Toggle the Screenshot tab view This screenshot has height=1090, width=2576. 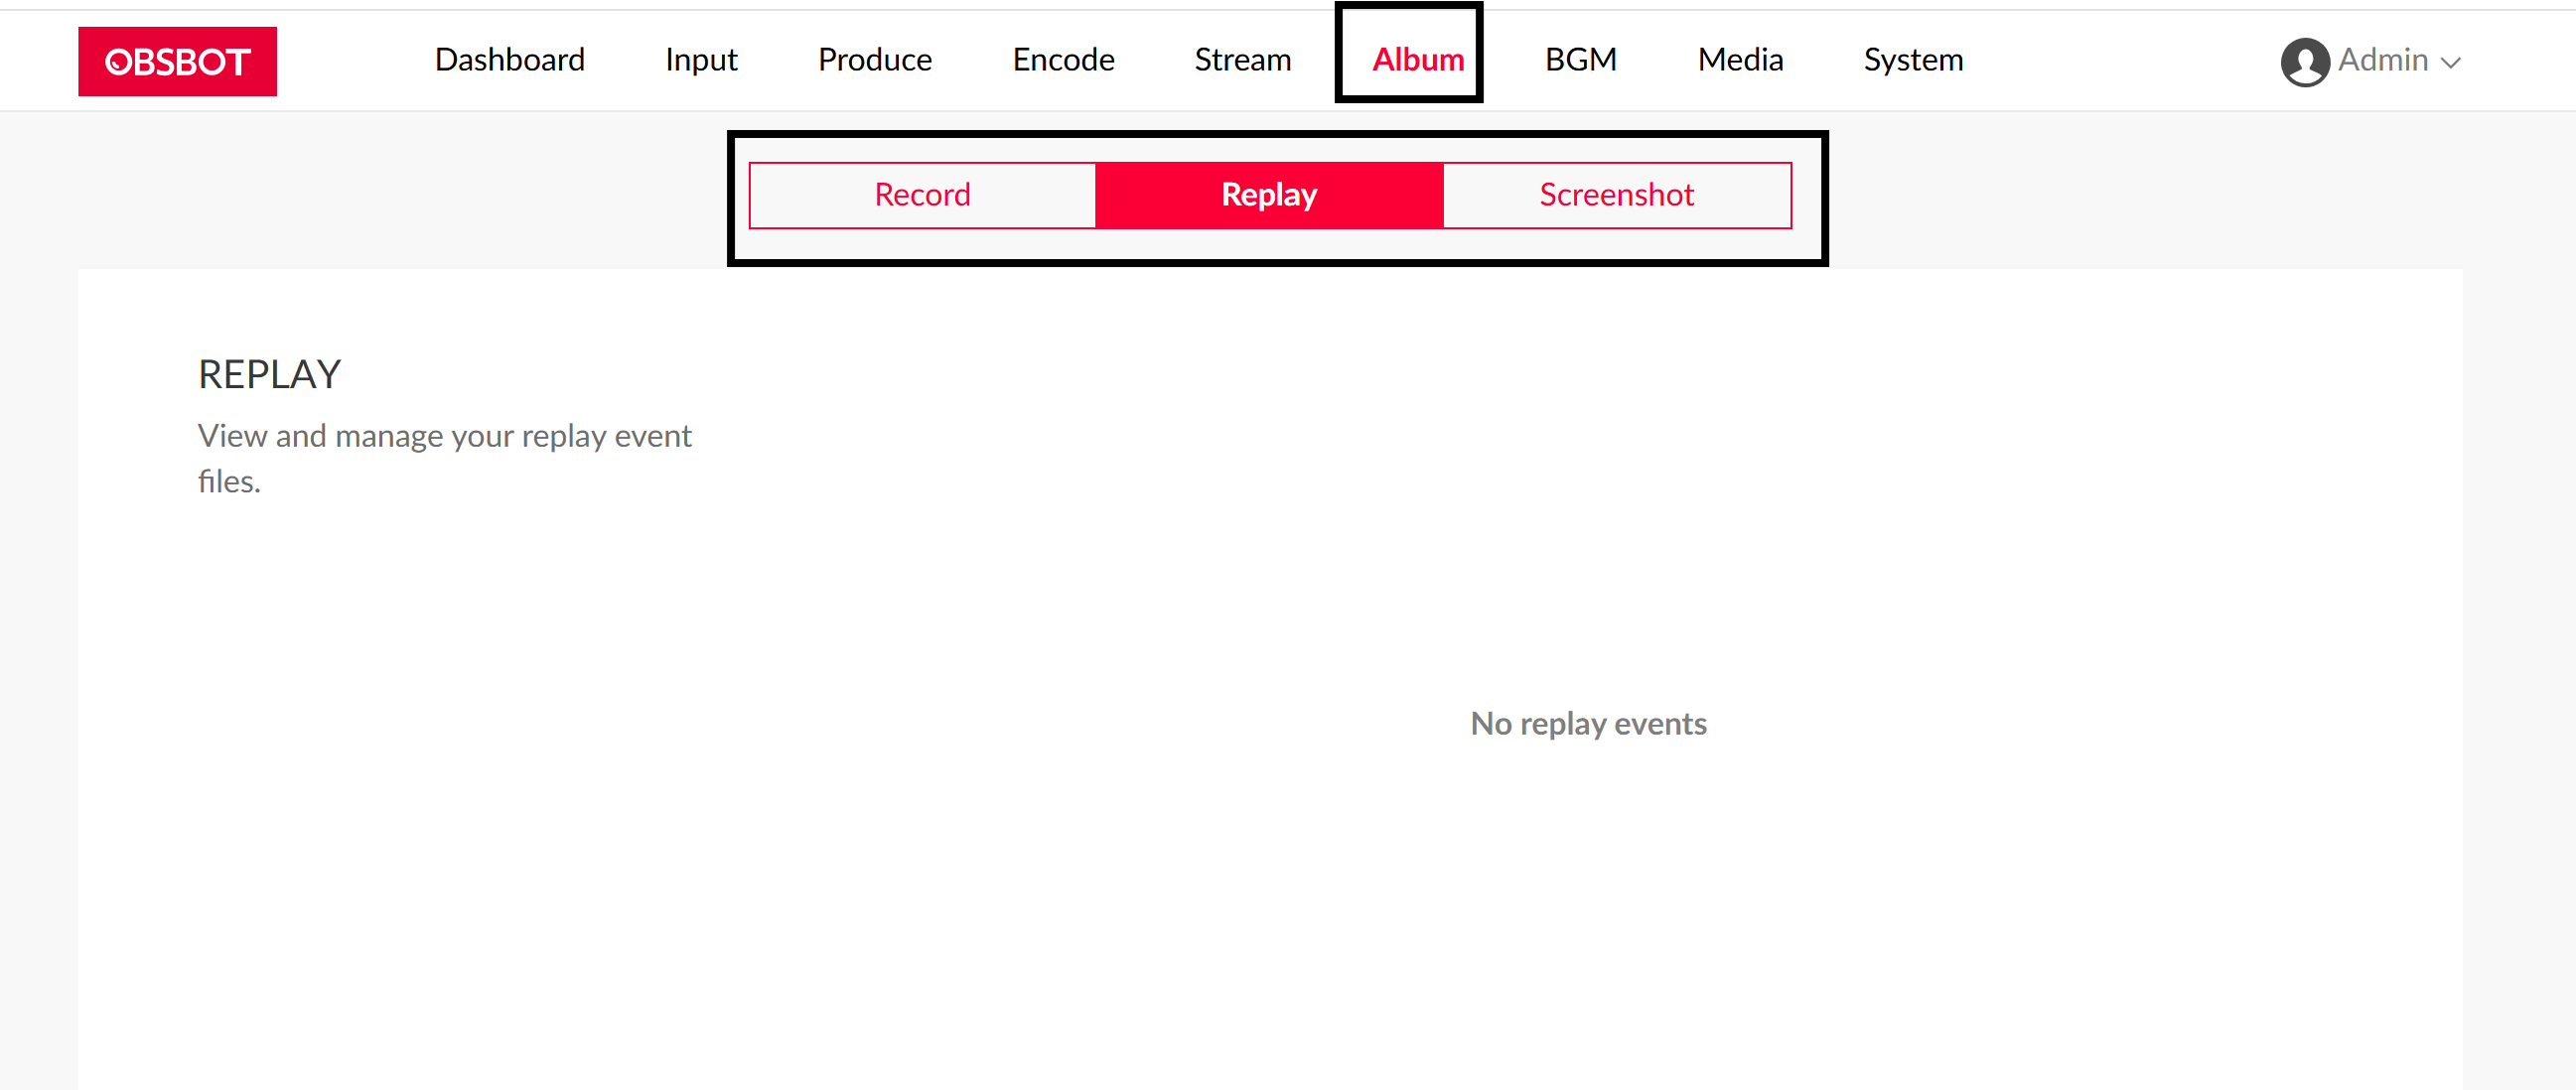coord(1615,196)
